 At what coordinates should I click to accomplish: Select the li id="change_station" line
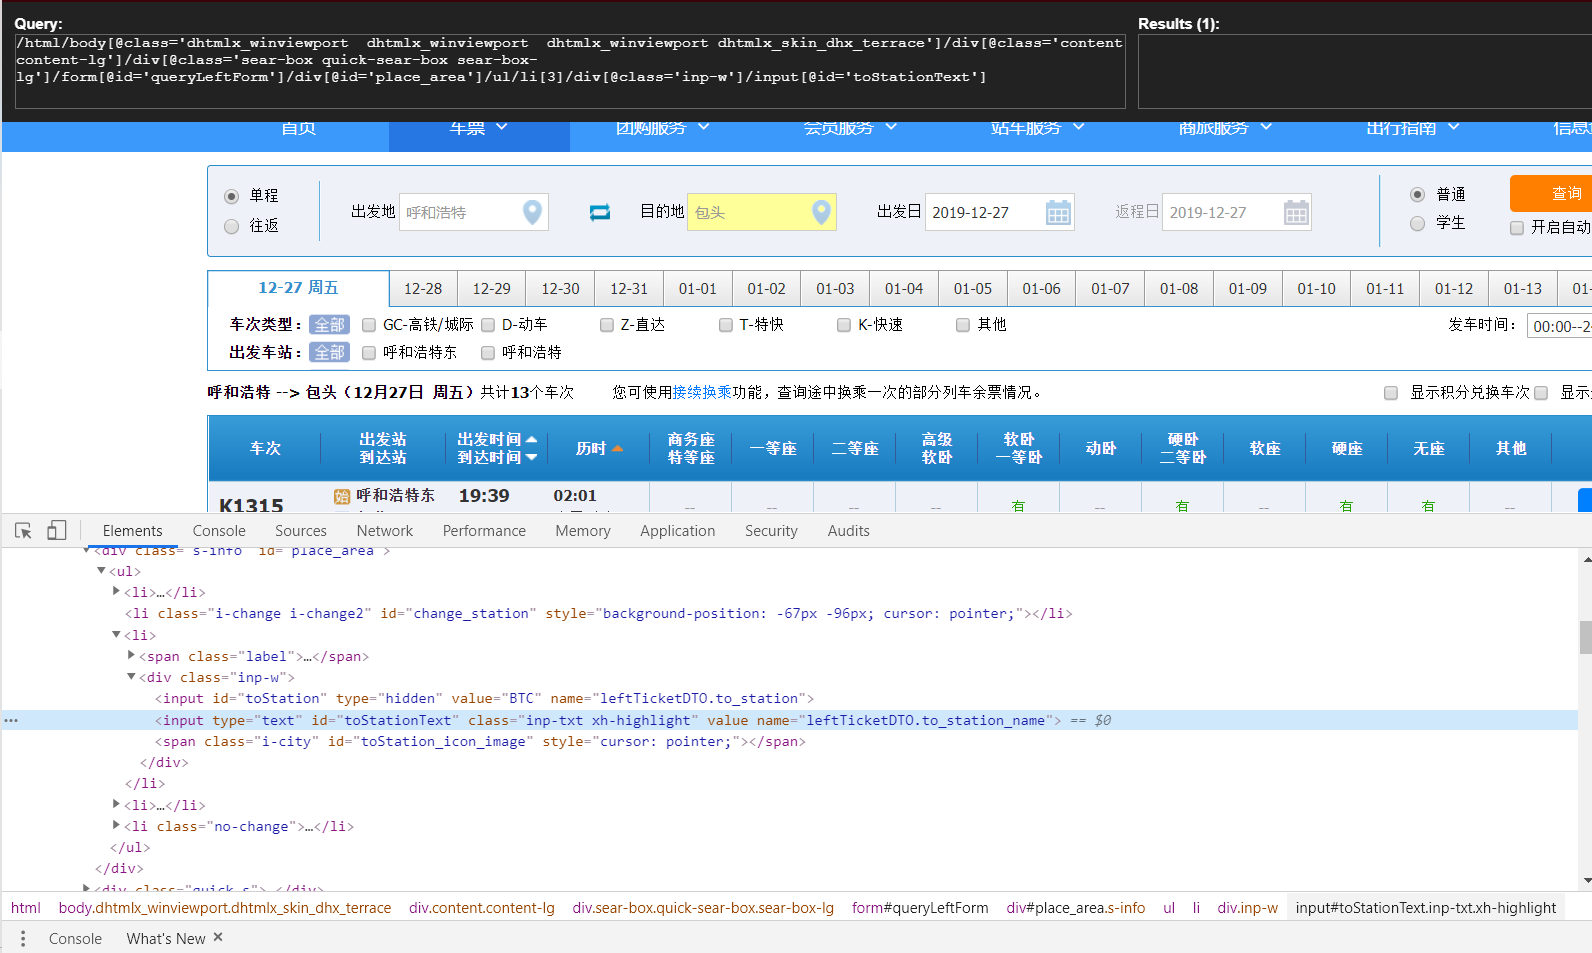point(598,614)
